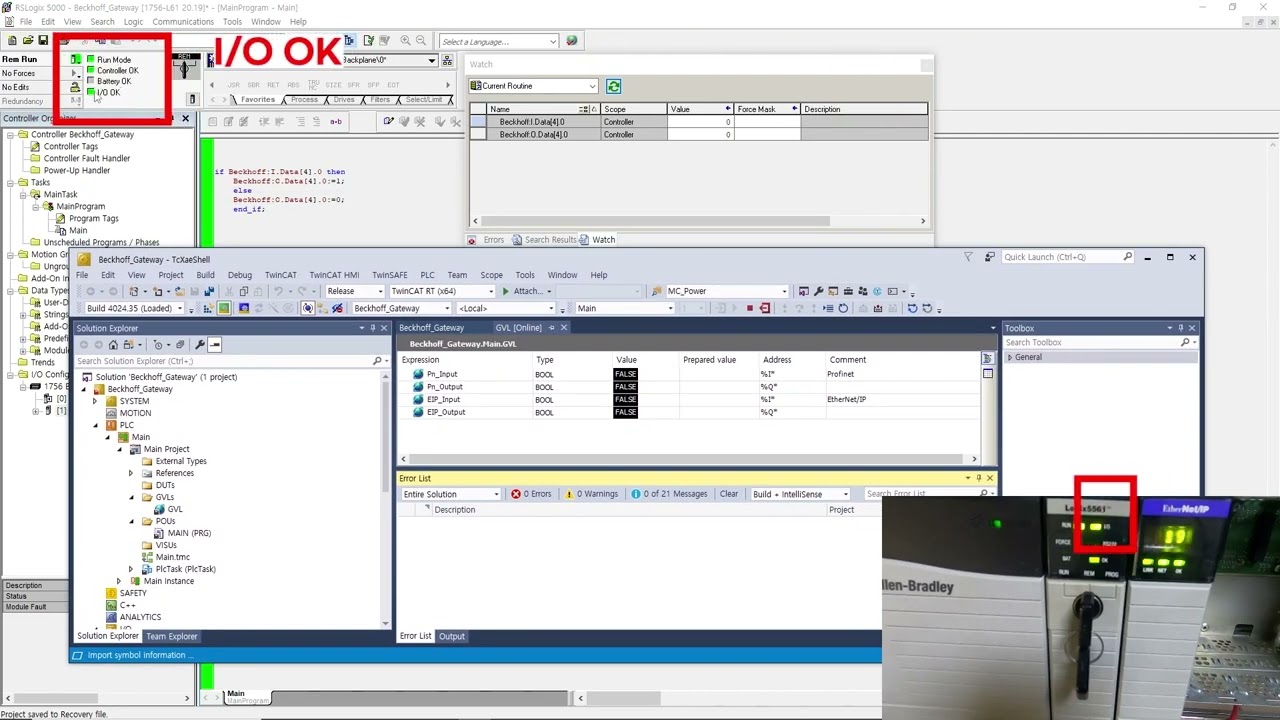This screenshot has height=720, width=1280.
Task: Click the GVL editor horizontal scrollbar
Action: [687, 459]
